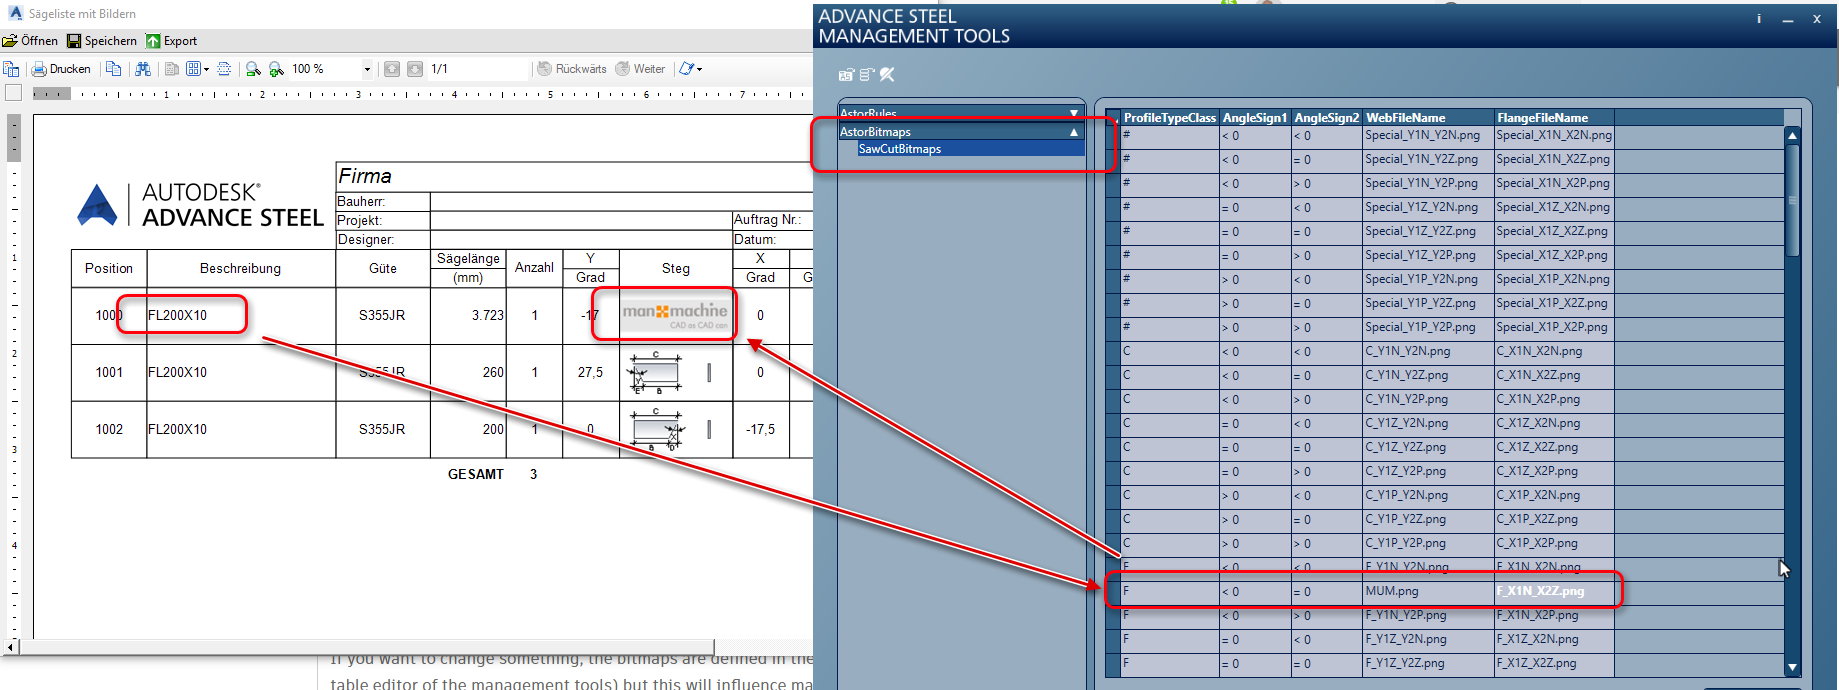Screen dimensions: 1839x690
Task: Click the Export button
Action: 171,41
